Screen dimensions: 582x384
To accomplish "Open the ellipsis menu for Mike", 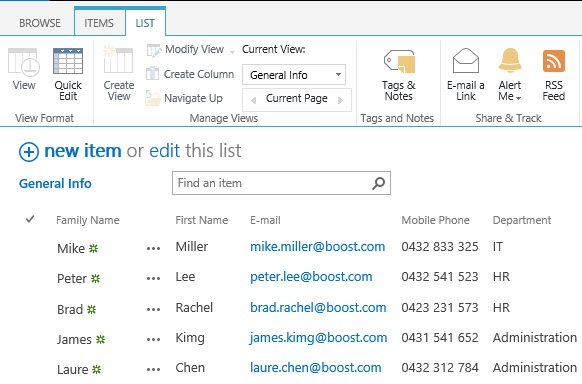I will [x=153, y=248].
